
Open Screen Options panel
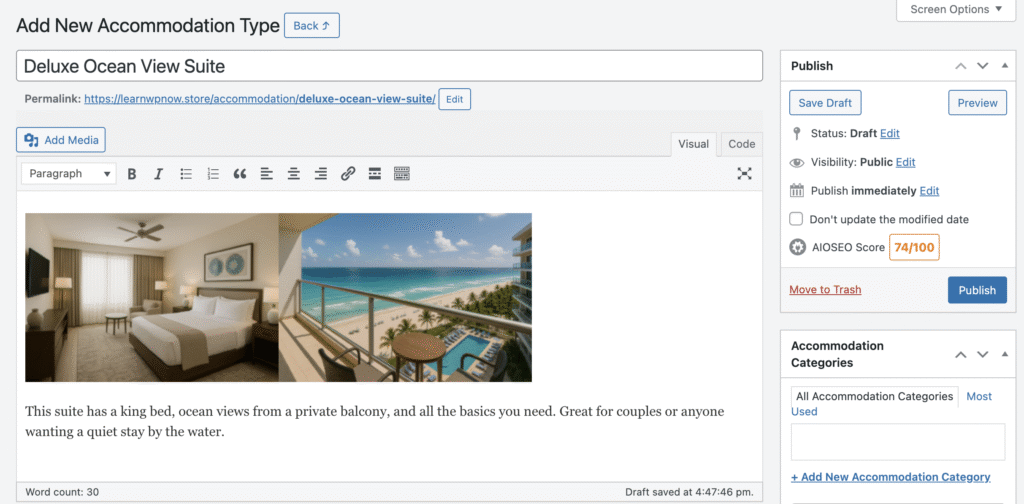coord(956,10)
